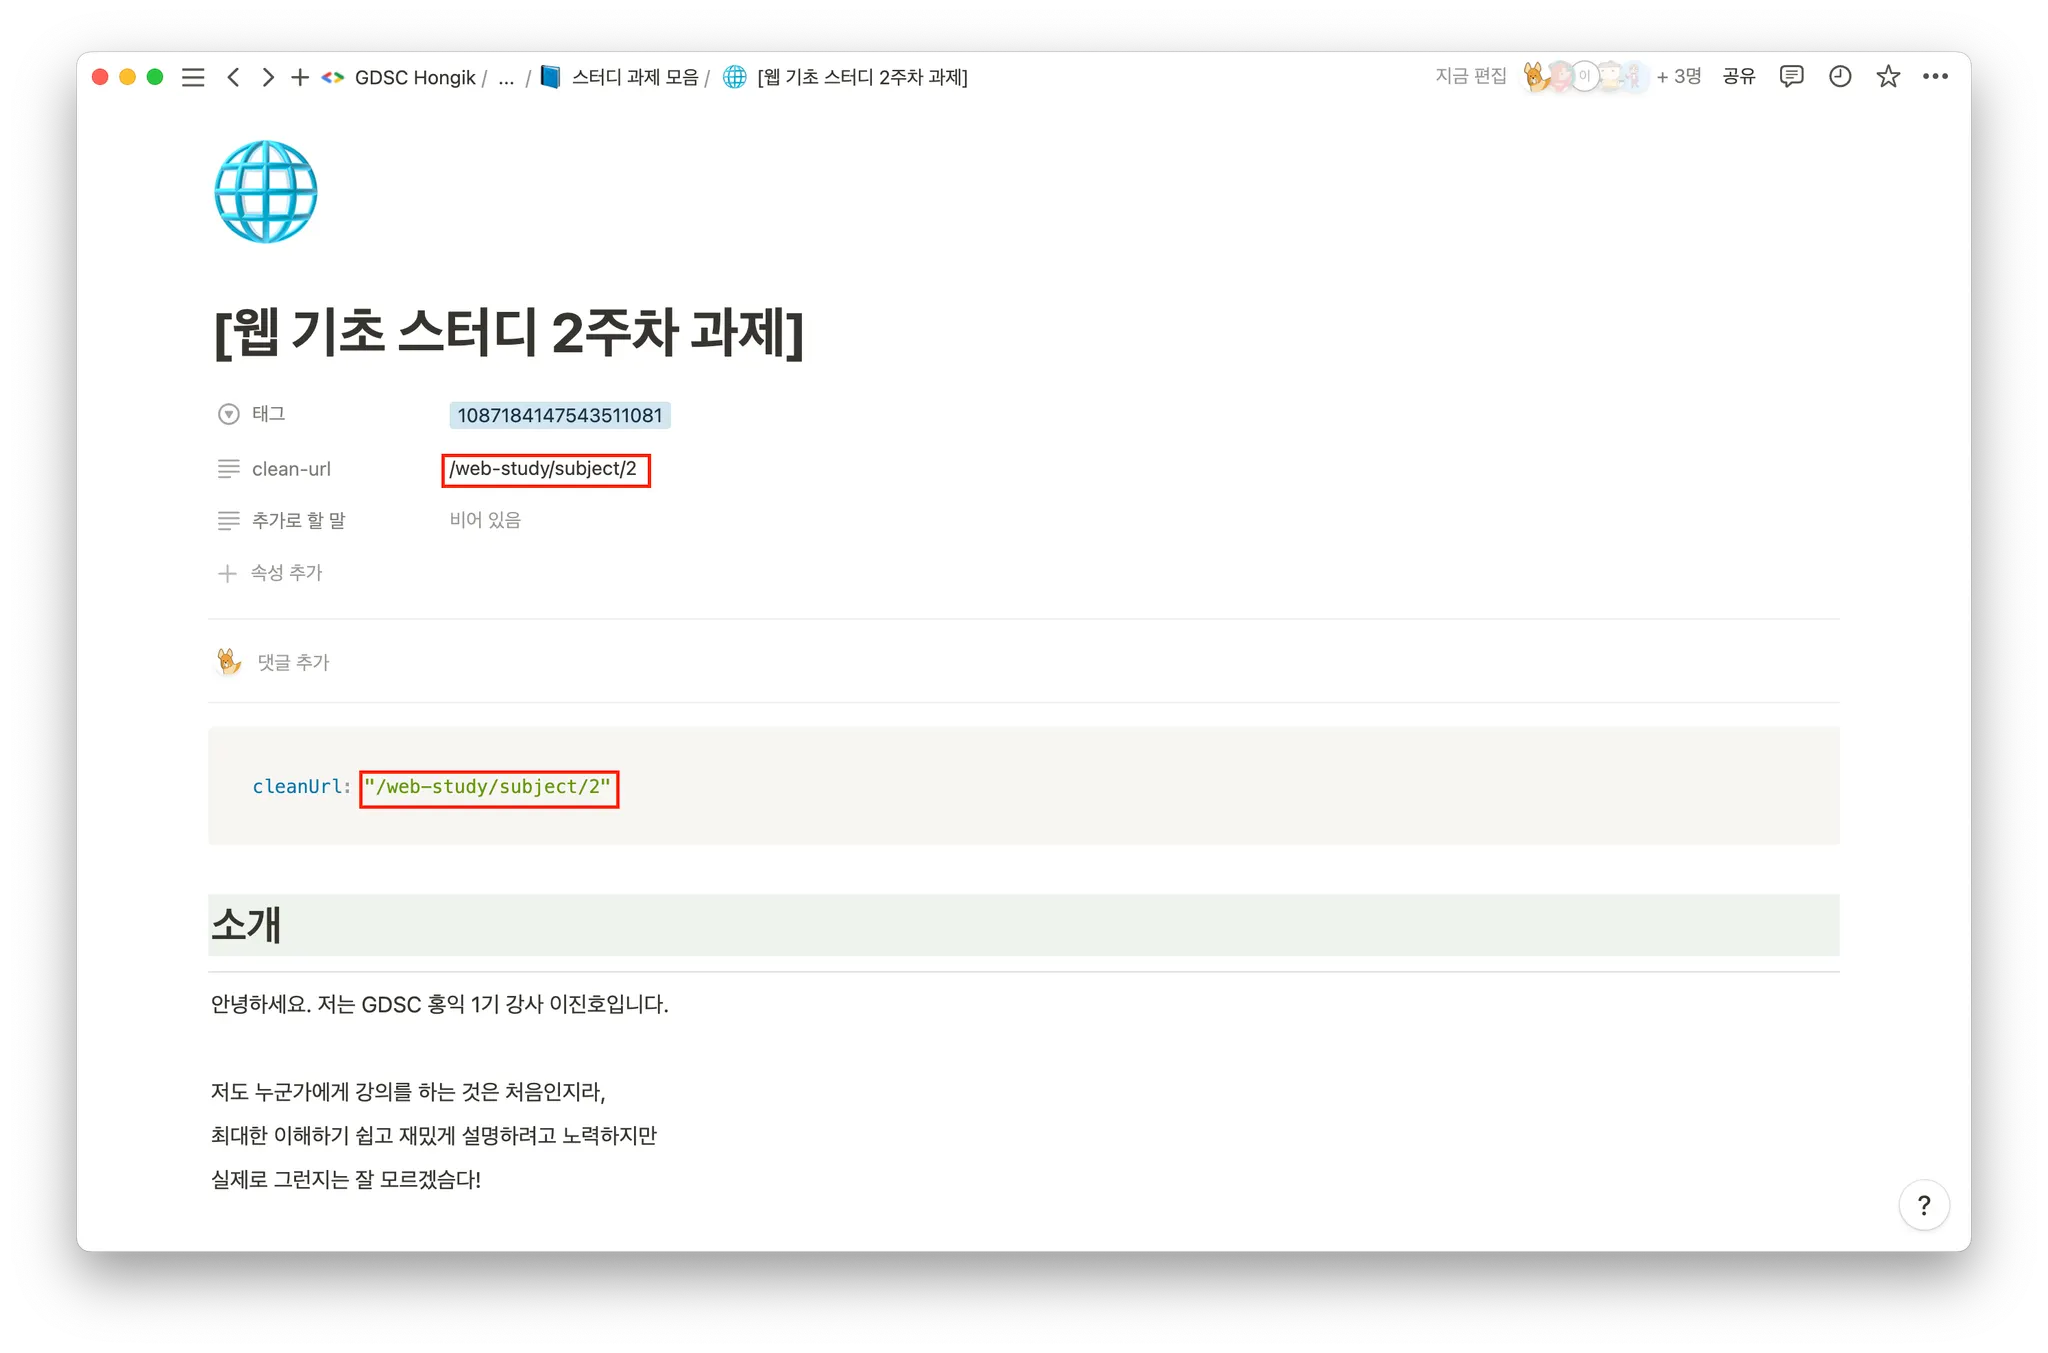Open the sidebar hamburger menu
The image size is (2048, 1353).
193,77
